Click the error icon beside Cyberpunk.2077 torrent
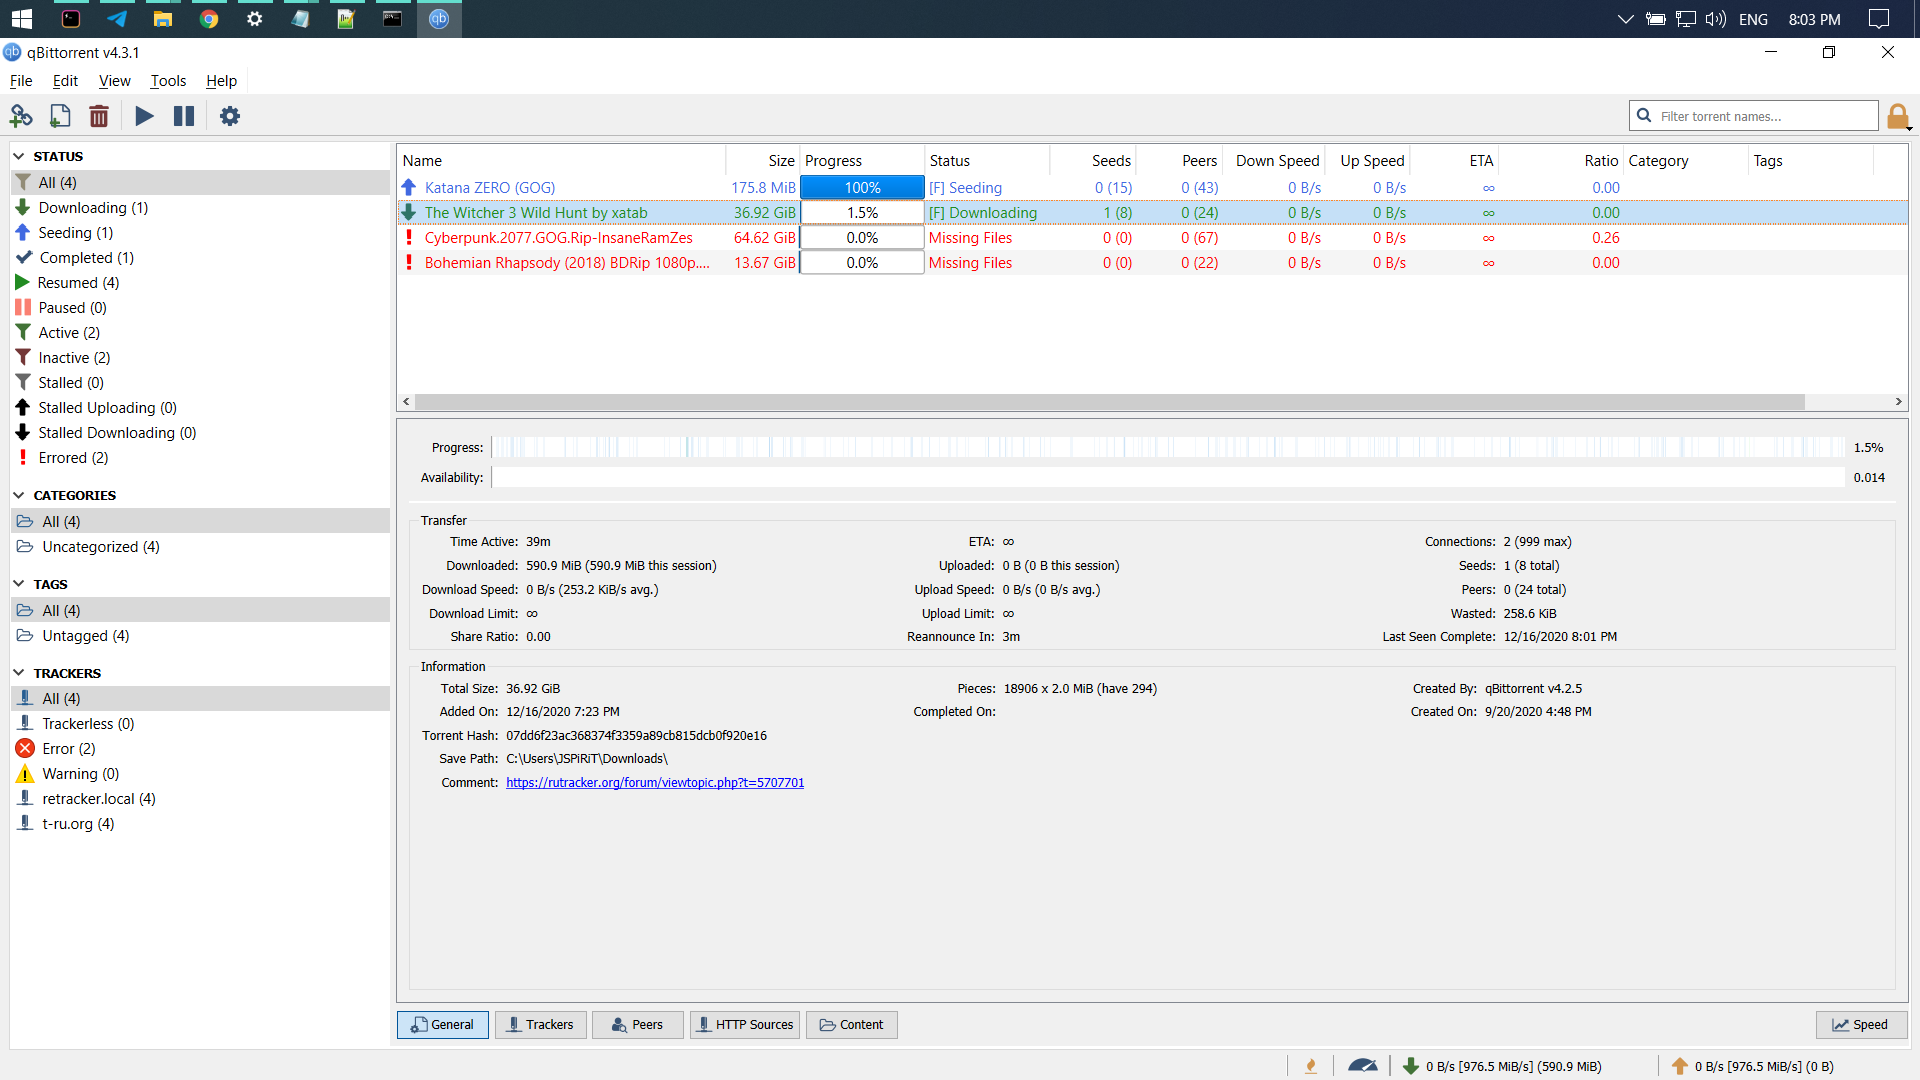Screen dimensions: 1920x1080 pyautogui.click(x=409, y=237)
